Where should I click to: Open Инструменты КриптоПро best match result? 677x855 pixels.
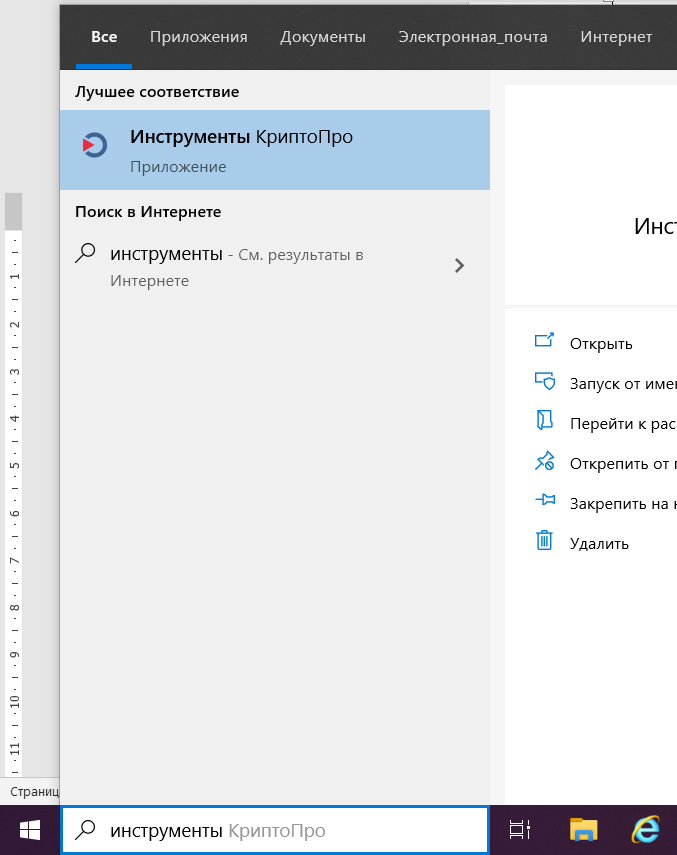(x=275, y=150)
